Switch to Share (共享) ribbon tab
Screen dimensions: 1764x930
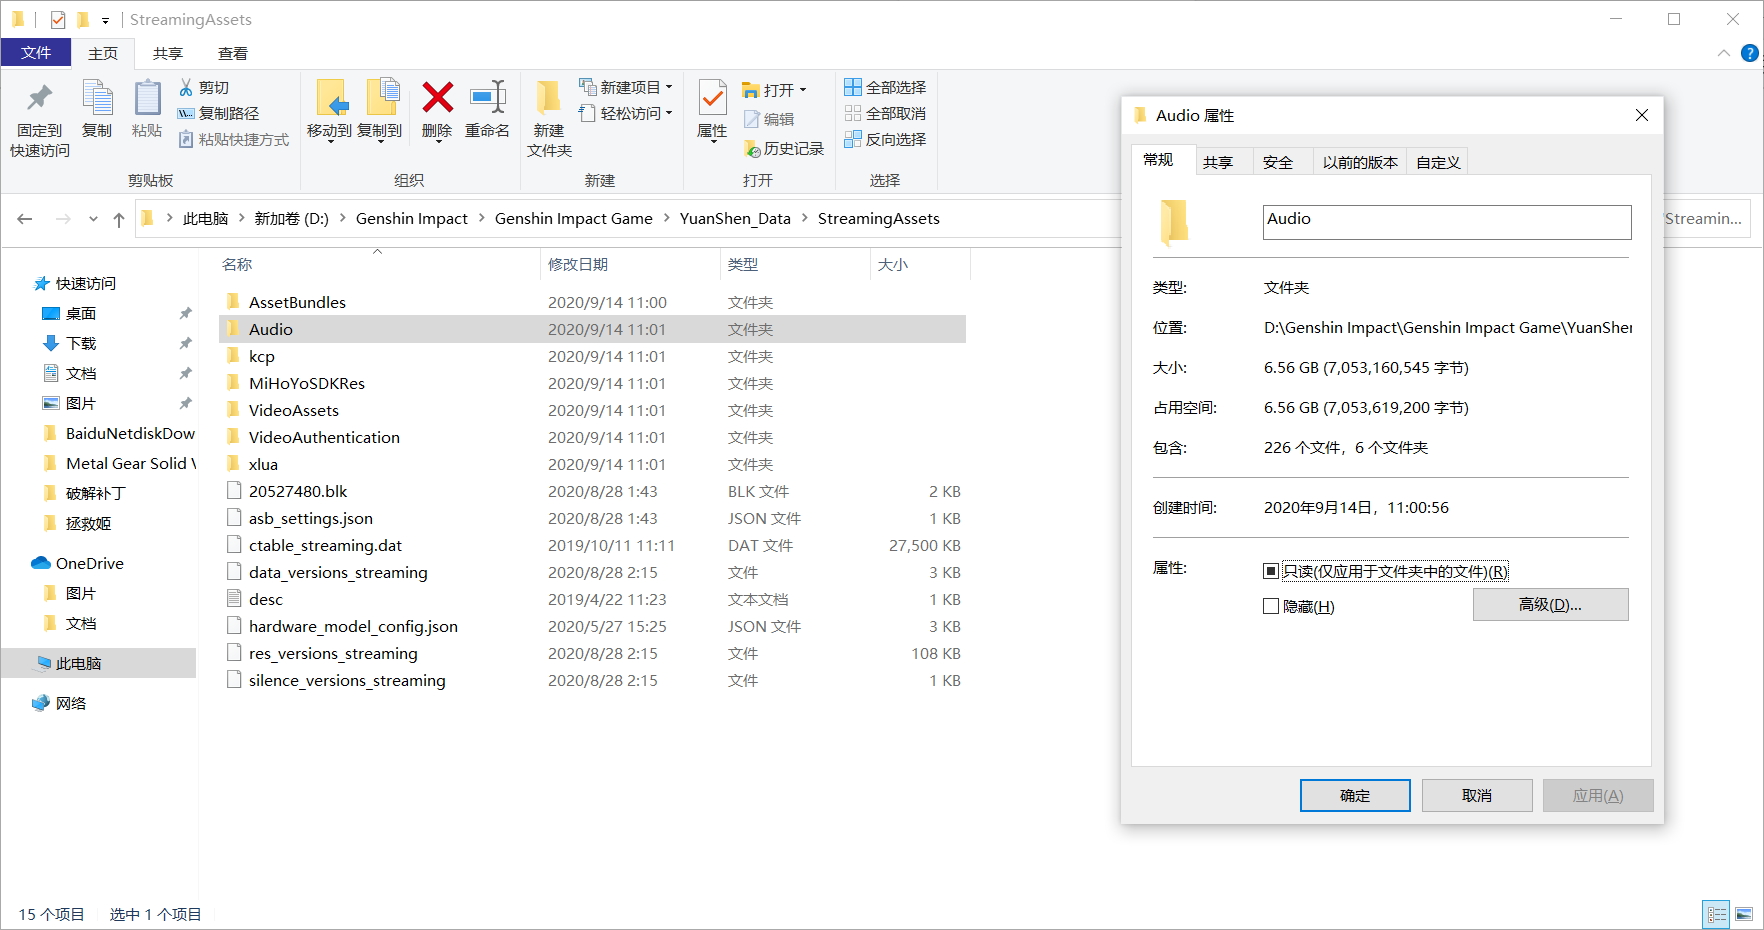click(168, 54)
